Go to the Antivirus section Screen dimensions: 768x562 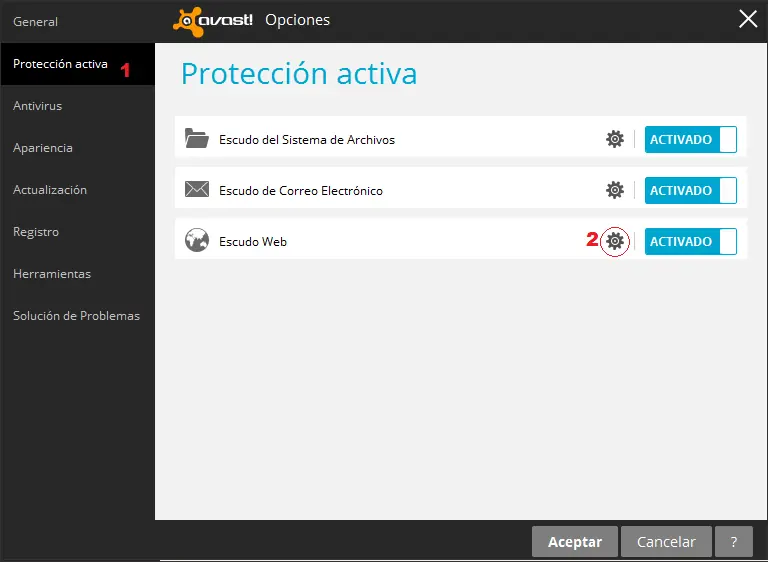point(77,106)
